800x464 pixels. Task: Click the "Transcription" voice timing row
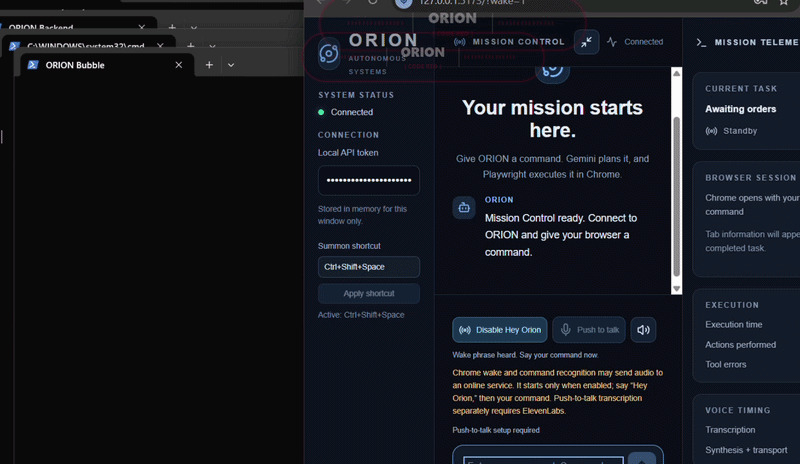[x=730, y=430]
